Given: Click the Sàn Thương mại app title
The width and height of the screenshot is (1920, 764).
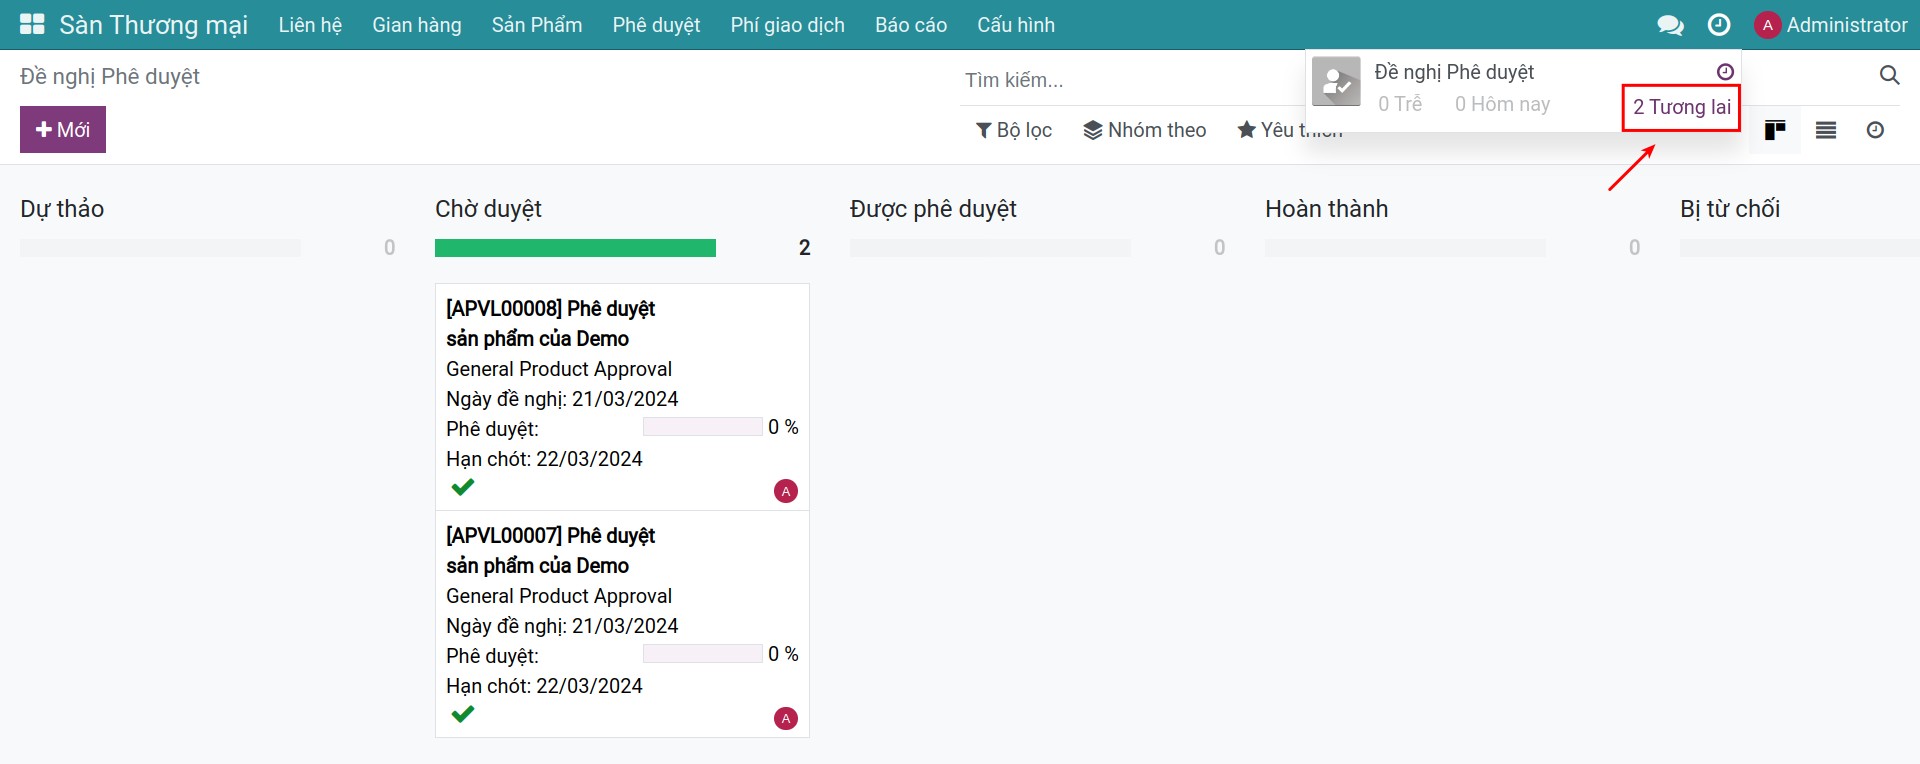Looking at the screenshot, I should (x=154, y=25).
